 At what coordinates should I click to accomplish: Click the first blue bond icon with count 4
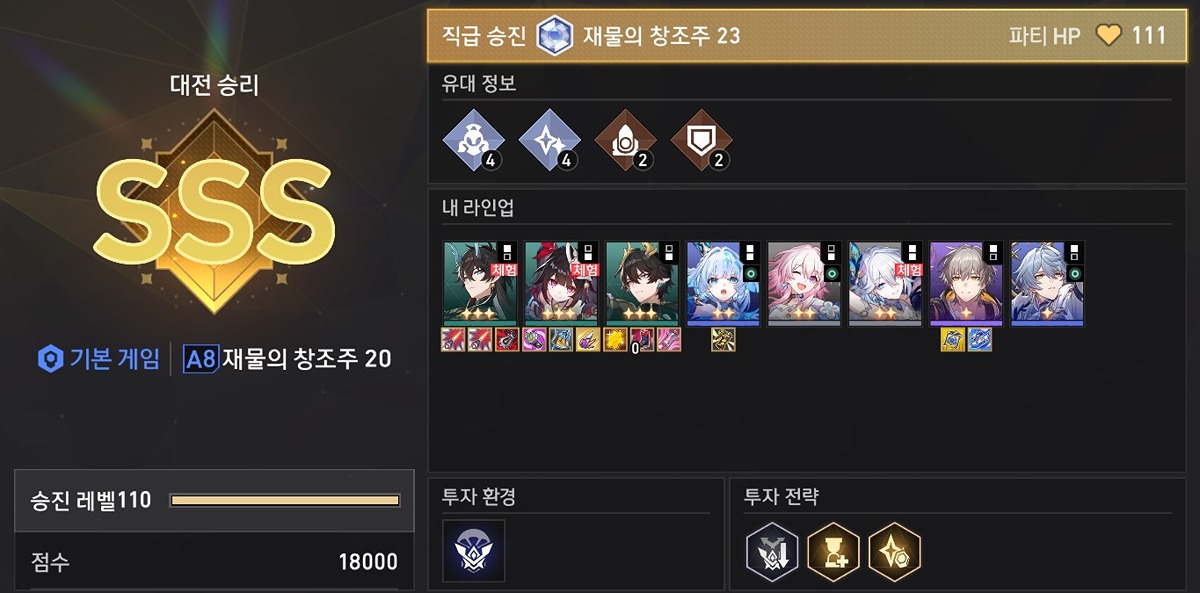470,144
